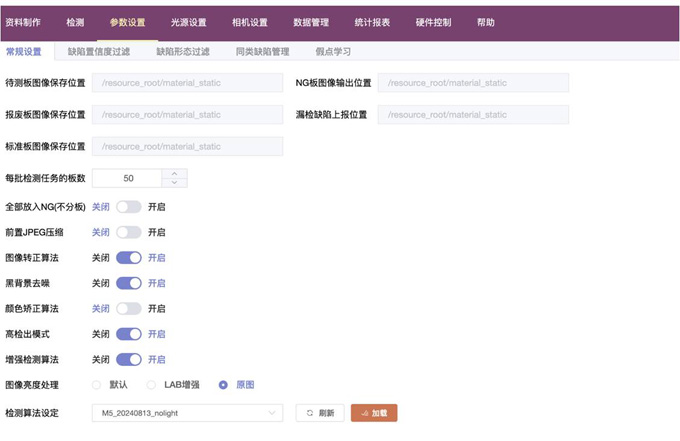680x441 pixels.
Task: Open 统计报表 menu tab
Action: point(372,22)
